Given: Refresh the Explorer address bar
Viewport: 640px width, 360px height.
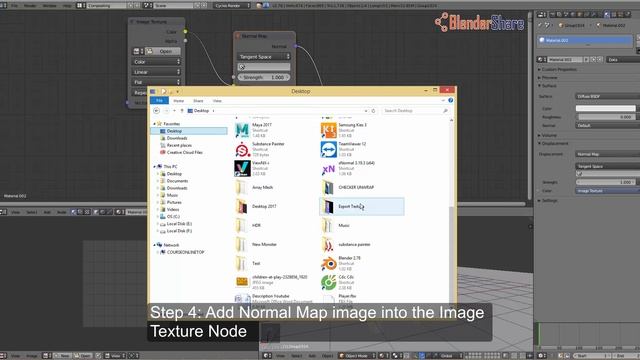Looking at the screenshot, I should [x=373, y=111].
